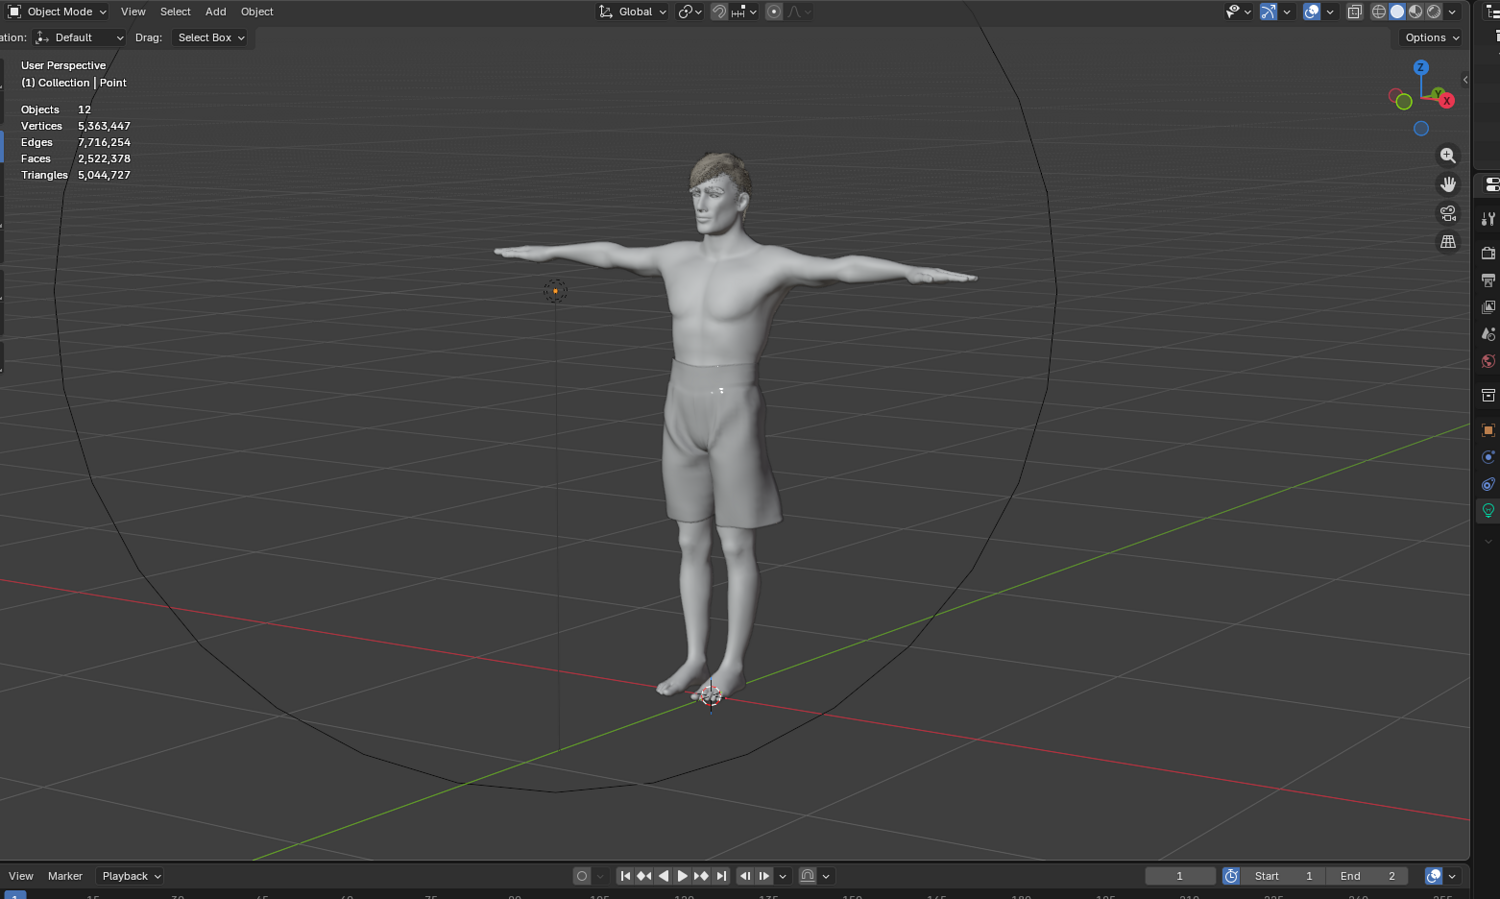
Task: Open the Select Box drag dropdown
Action: click(211, 38)
